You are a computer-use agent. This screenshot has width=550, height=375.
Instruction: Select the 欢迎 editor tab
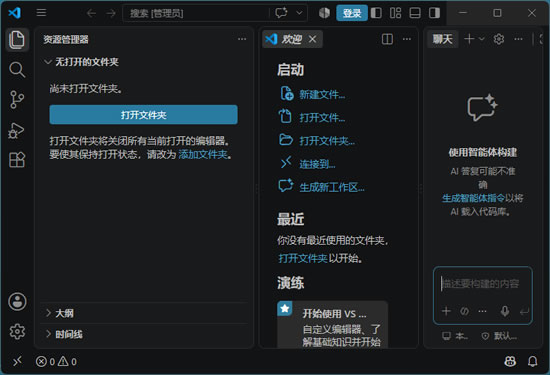click(x=292, y=39)
